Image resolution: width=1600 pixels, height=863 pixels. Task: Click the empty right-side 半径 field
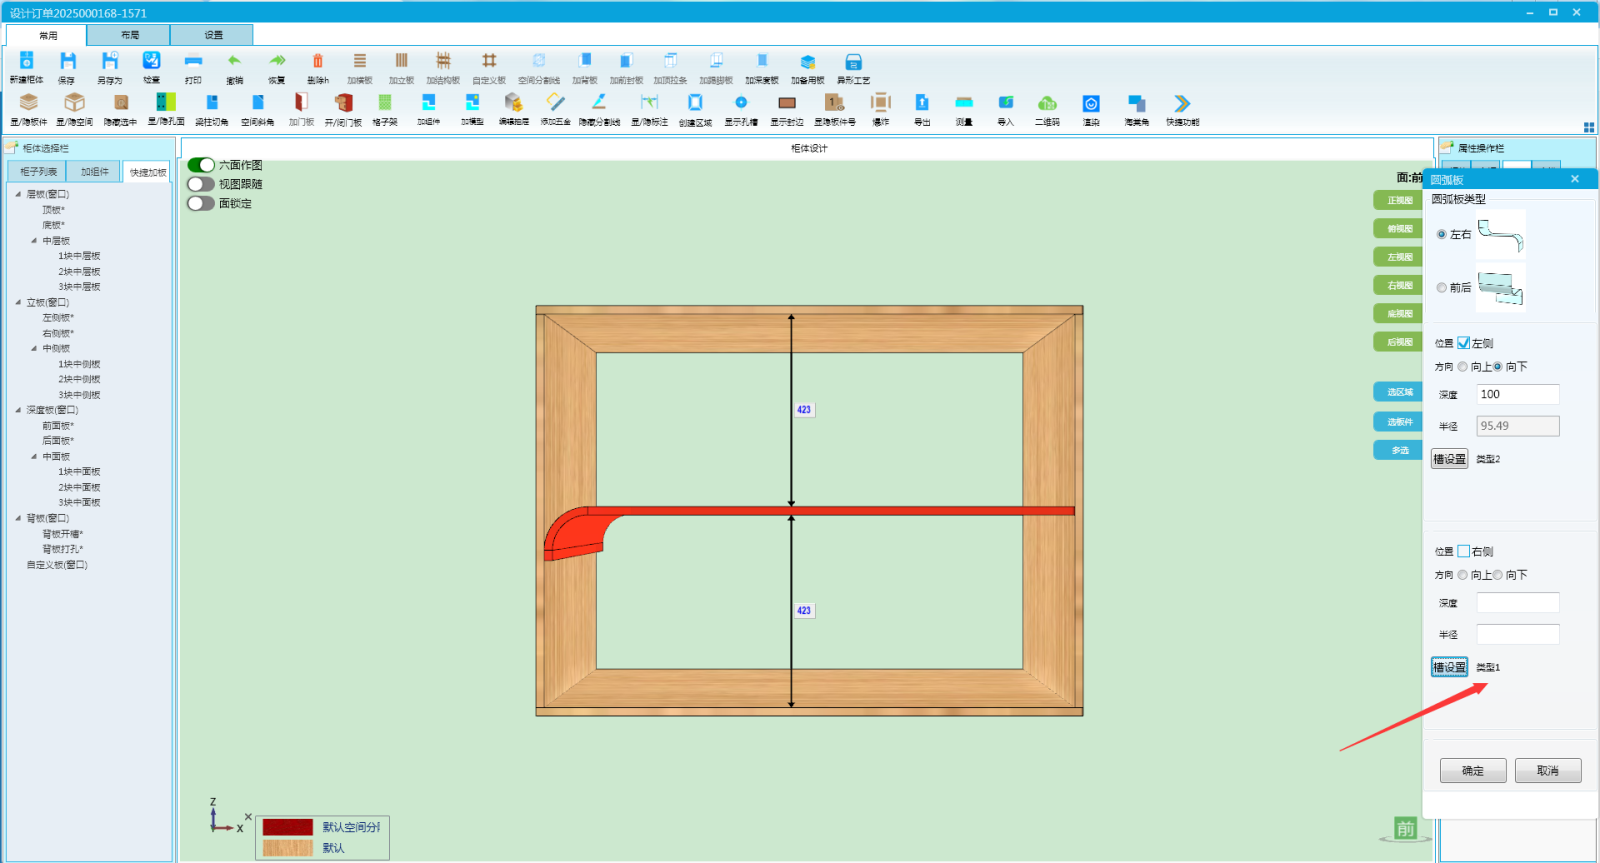[1518, 635]
